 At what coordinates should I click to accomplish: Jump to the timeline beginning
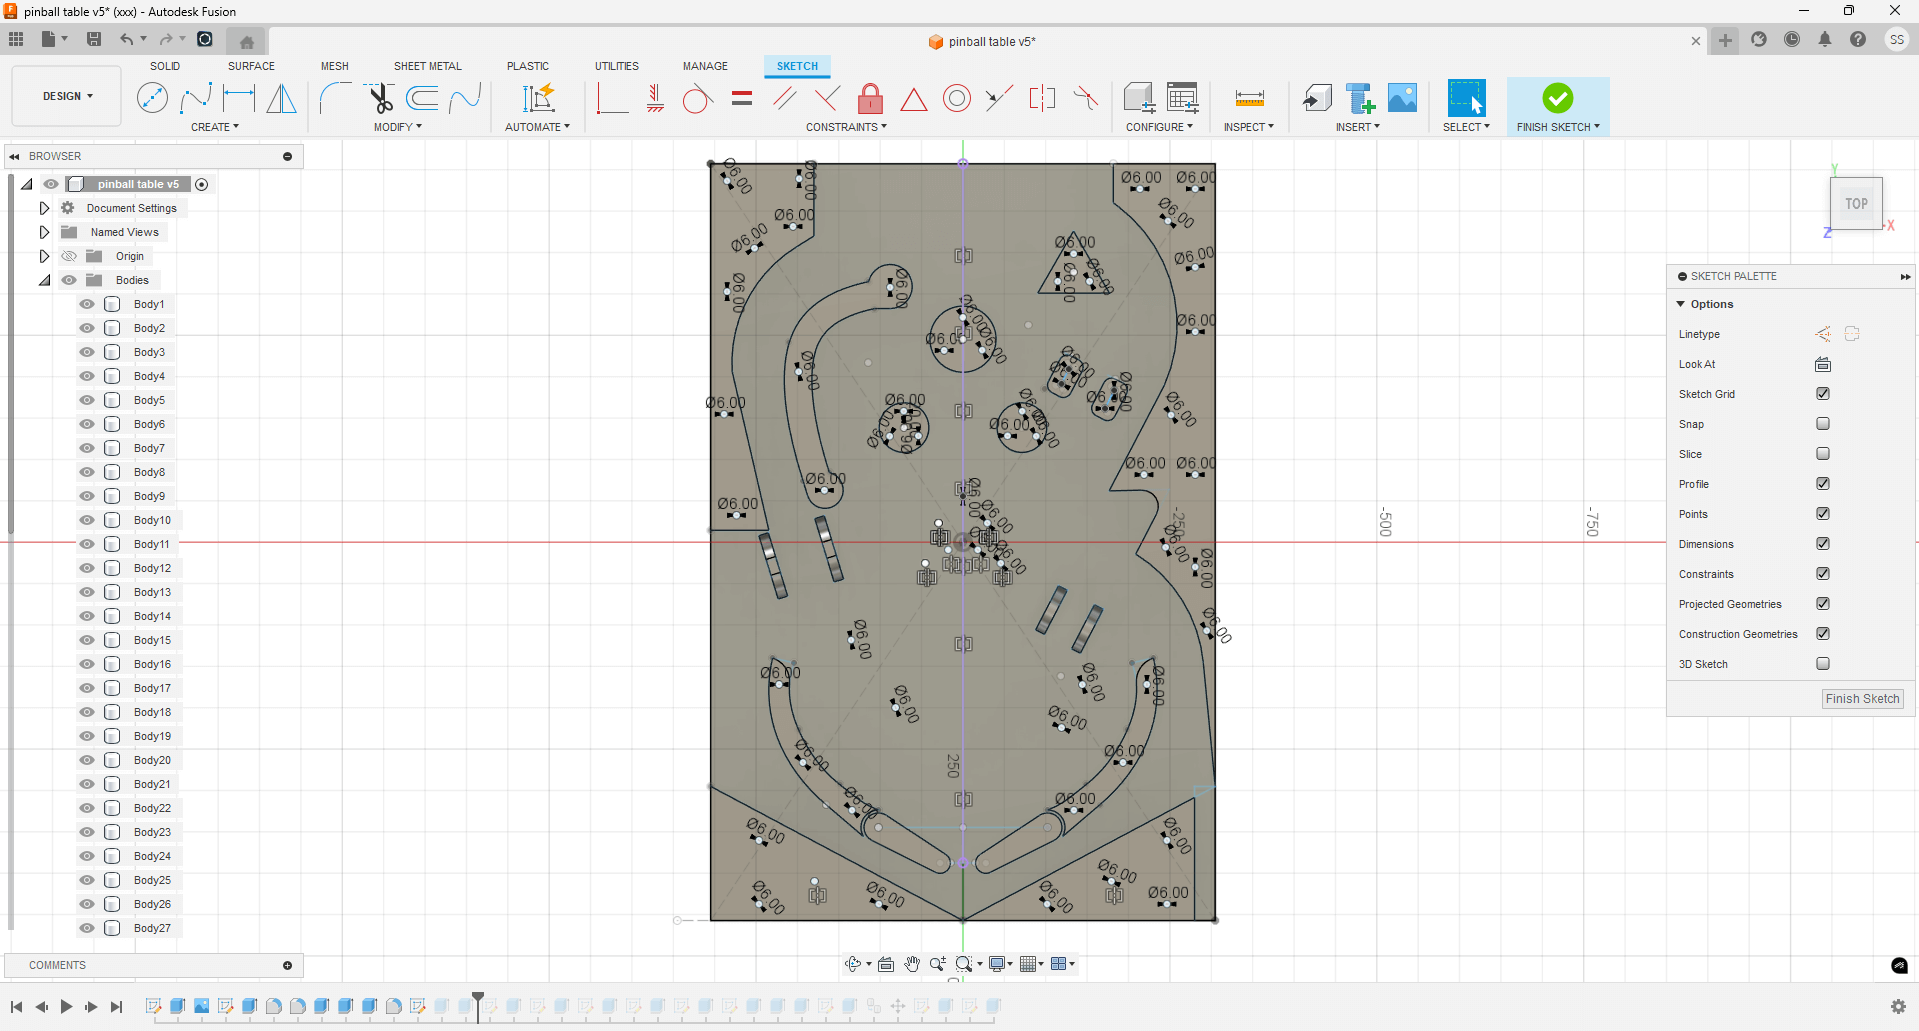click(x=17, y=1007)
